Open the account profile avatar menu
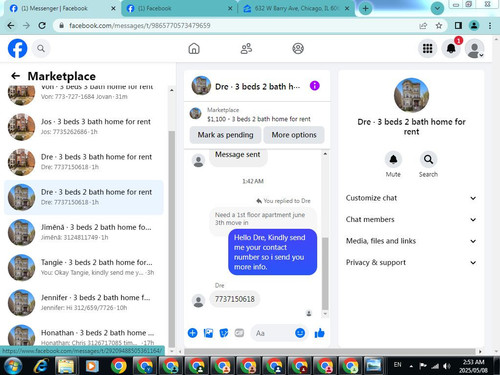 (475, 49)
